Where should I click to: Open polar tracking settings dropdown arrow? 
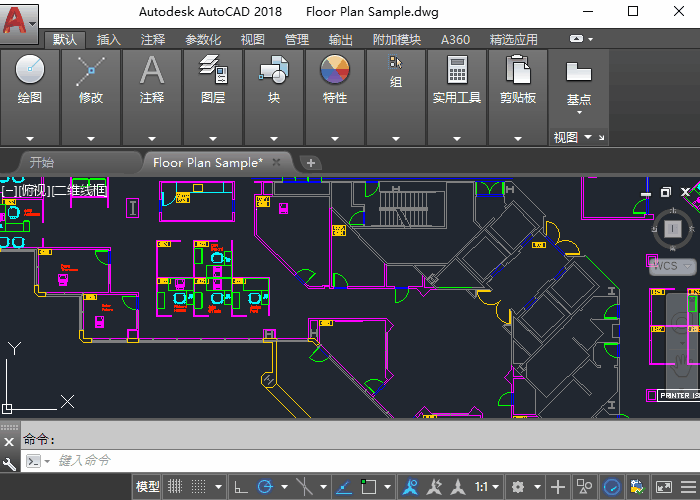click(x=284, y=487)
